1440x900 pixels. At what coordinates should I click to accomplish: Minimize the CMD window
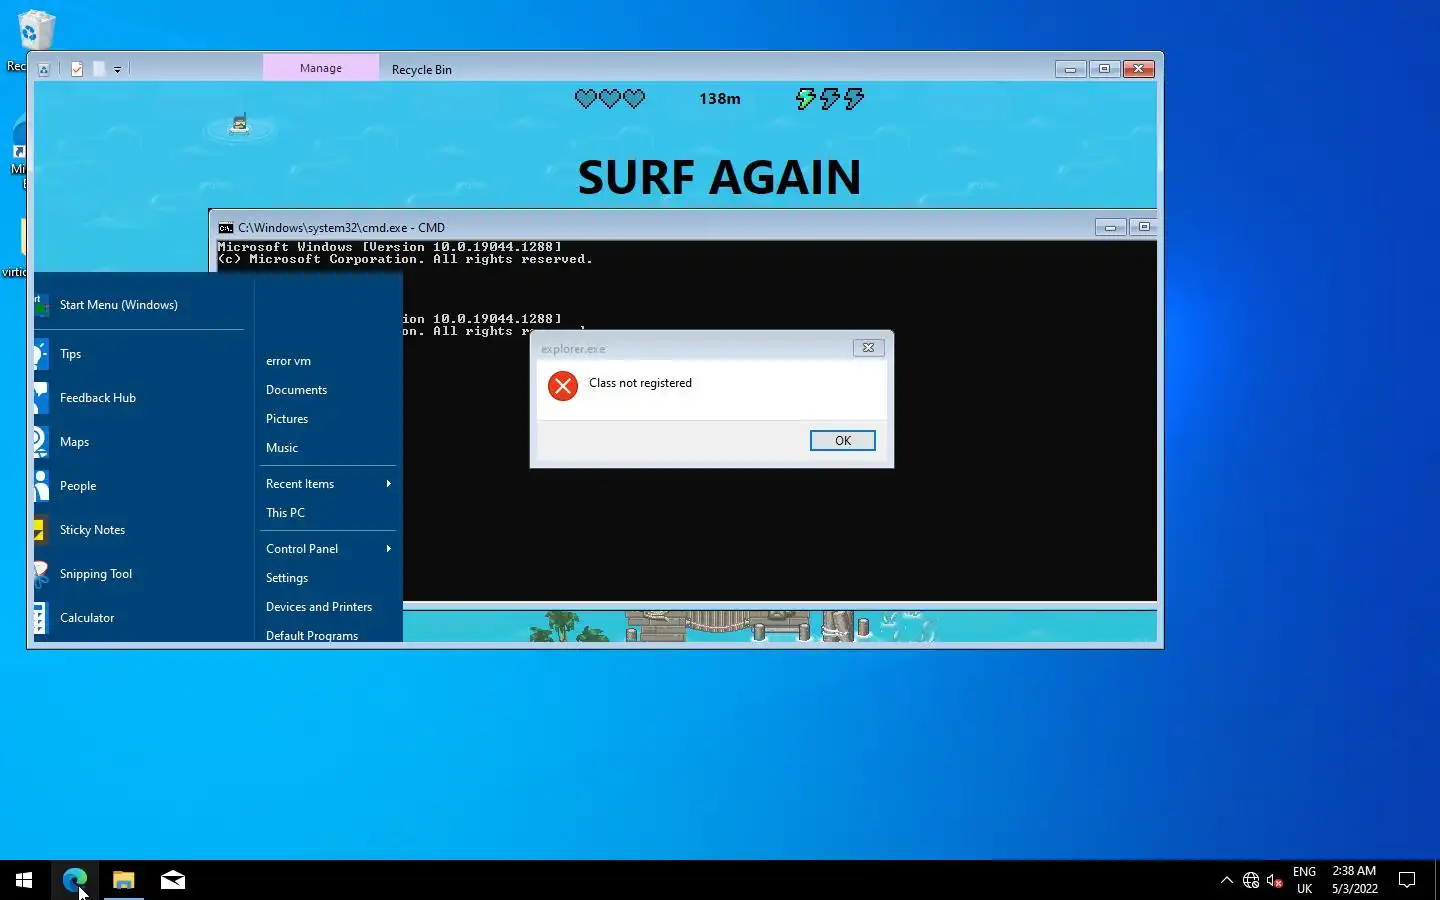point(1110,228)
